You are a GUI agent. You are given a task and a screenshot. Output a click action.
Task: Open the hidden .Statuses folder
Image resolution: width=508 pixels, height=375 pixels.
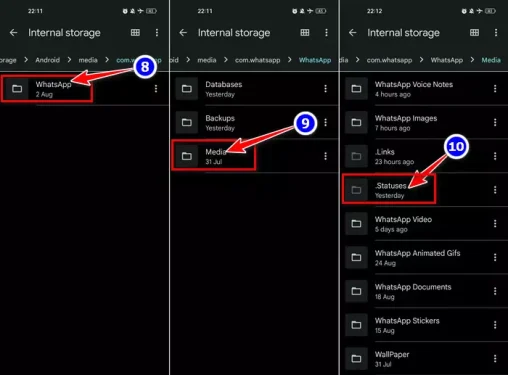point(424,190)
